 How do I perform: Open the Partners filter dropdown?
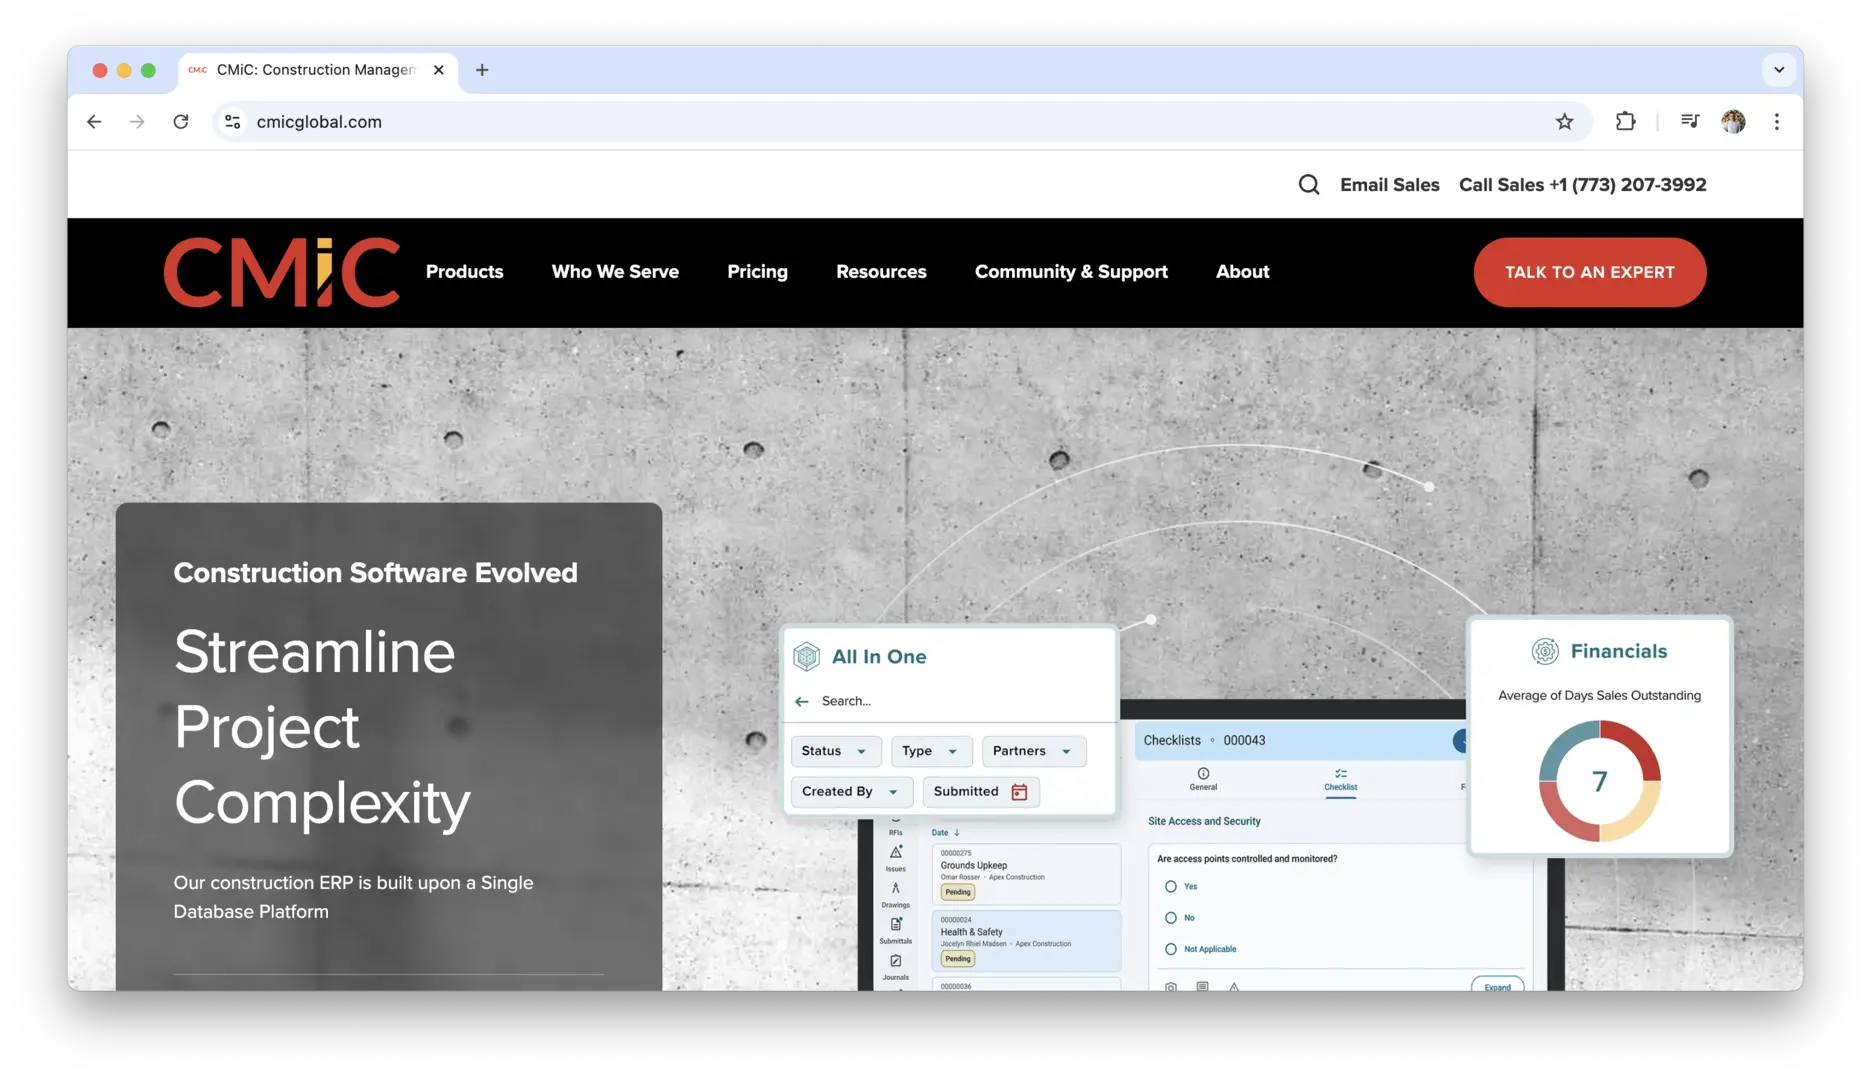1033,751
